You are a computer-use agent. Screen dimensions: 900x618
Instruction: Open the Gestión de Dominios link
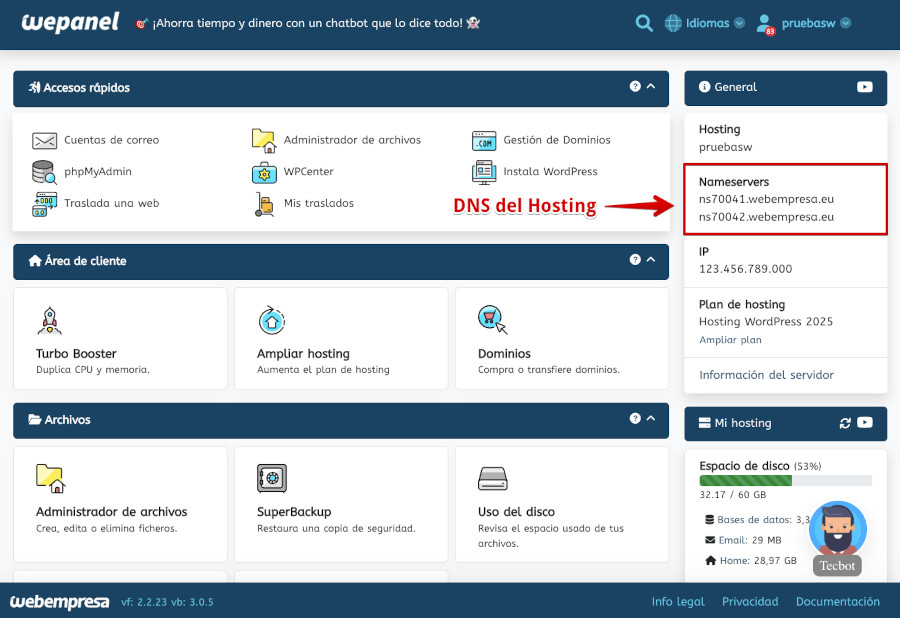(557, 140)
